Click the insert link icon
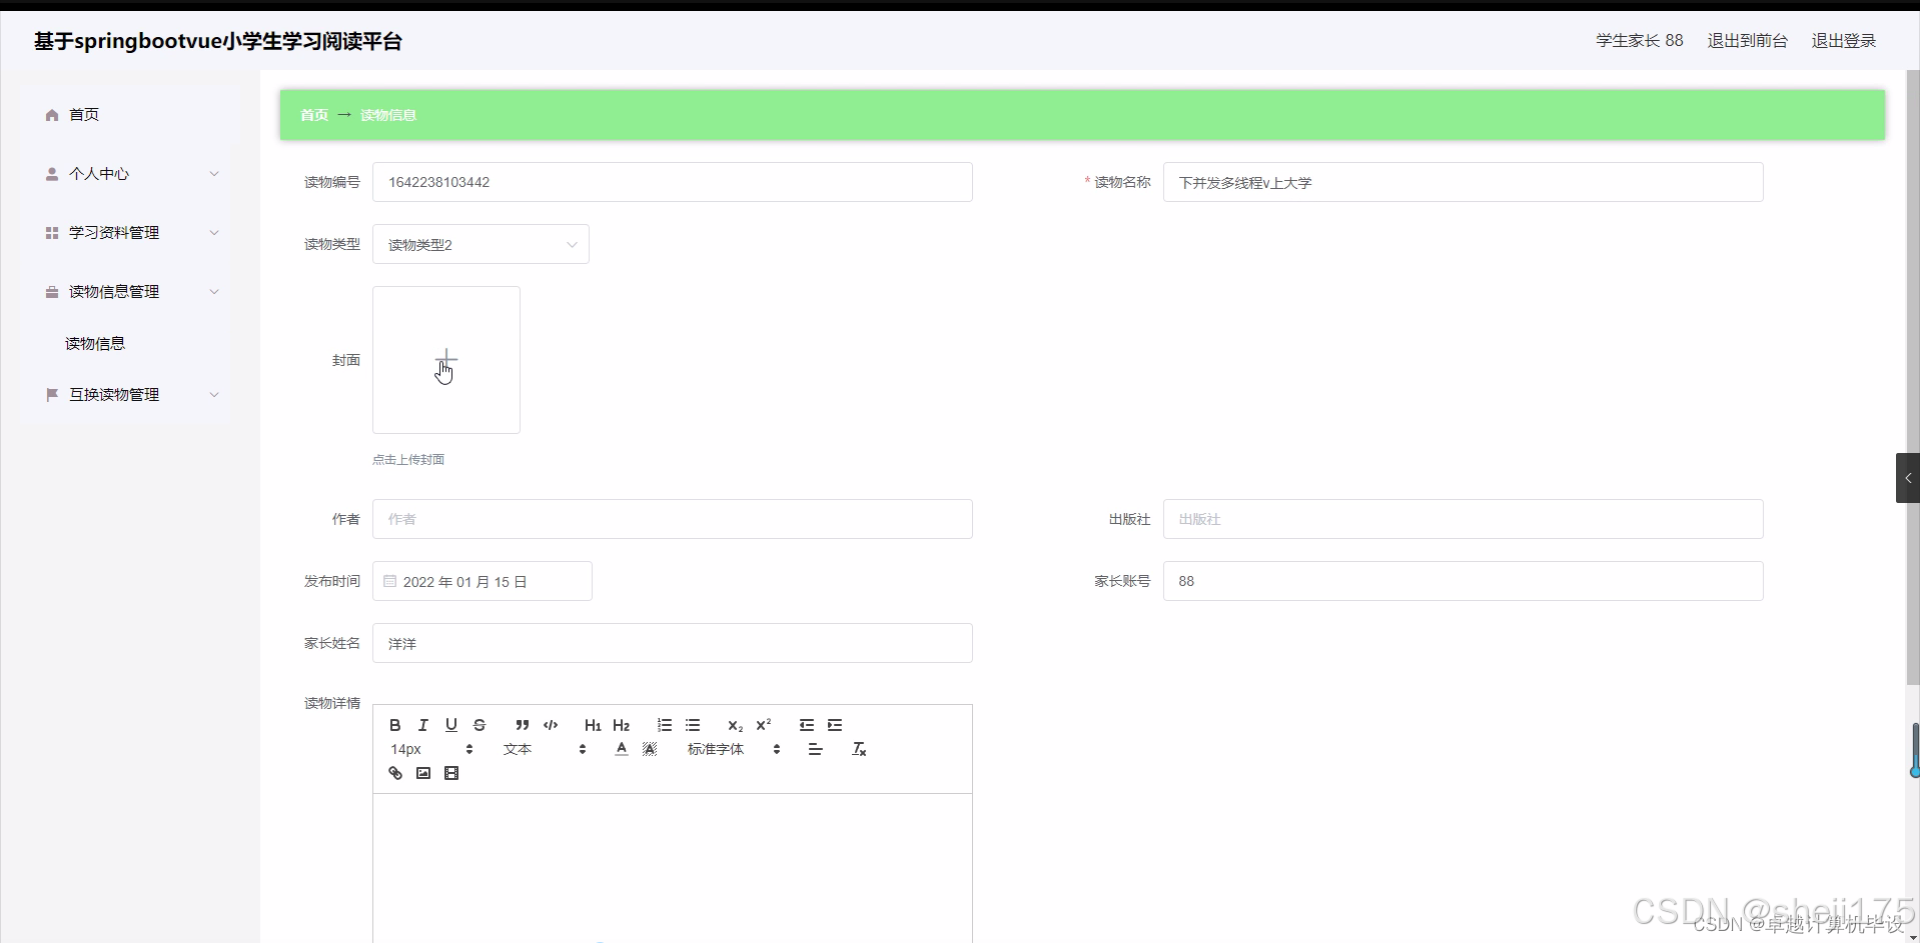 [395, 772]
